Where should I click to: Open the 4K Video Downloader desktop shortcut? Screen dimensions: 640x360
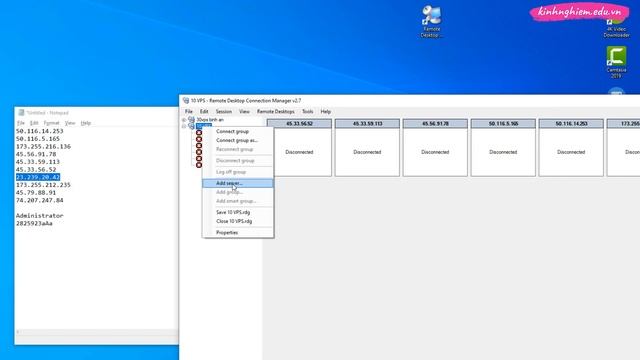click(x=616, y=29)
